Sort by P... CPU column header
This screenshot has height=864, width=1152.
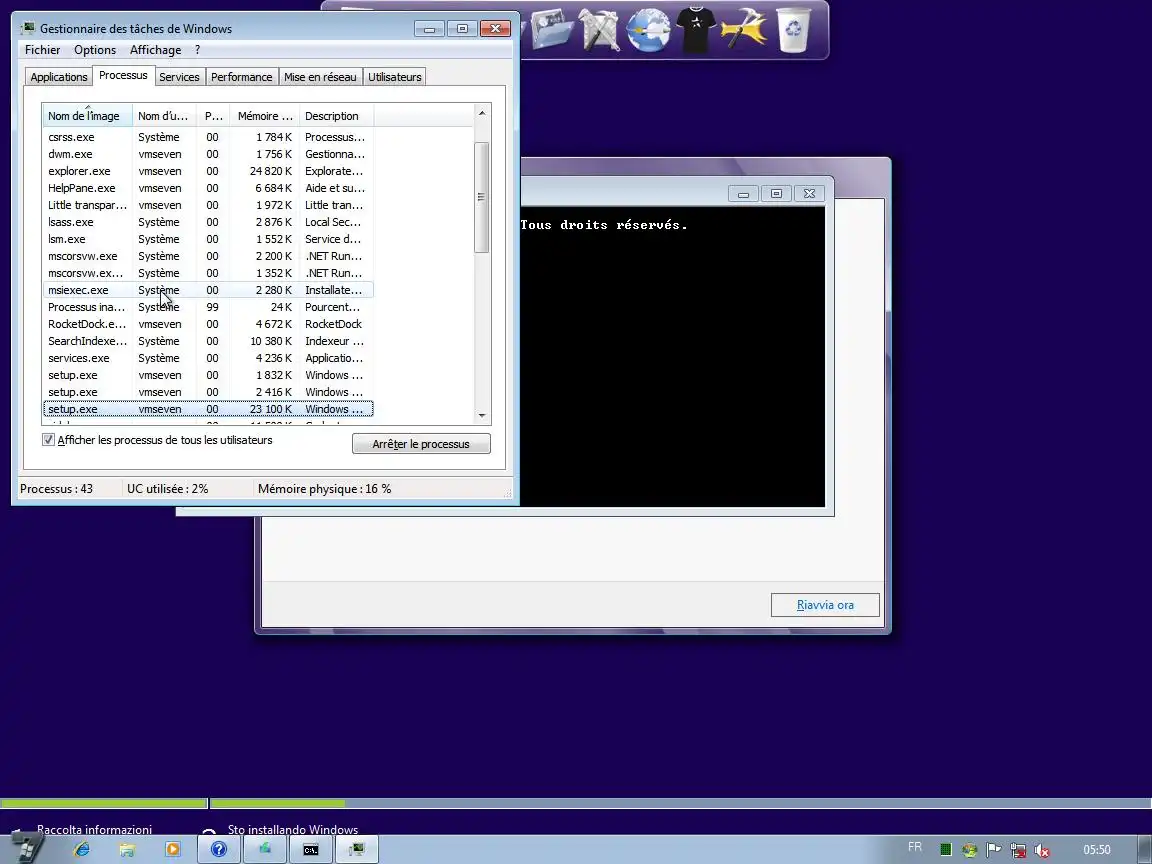[x=213, y=116]
